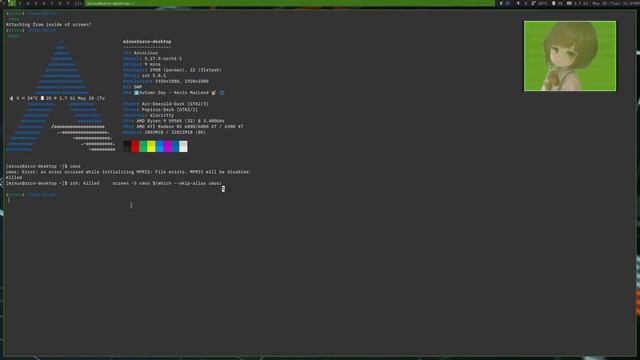The height and width of the screenshot is (360, 640).
Task: Click the black color block in neofetch palette
Action: pos(127,146)
